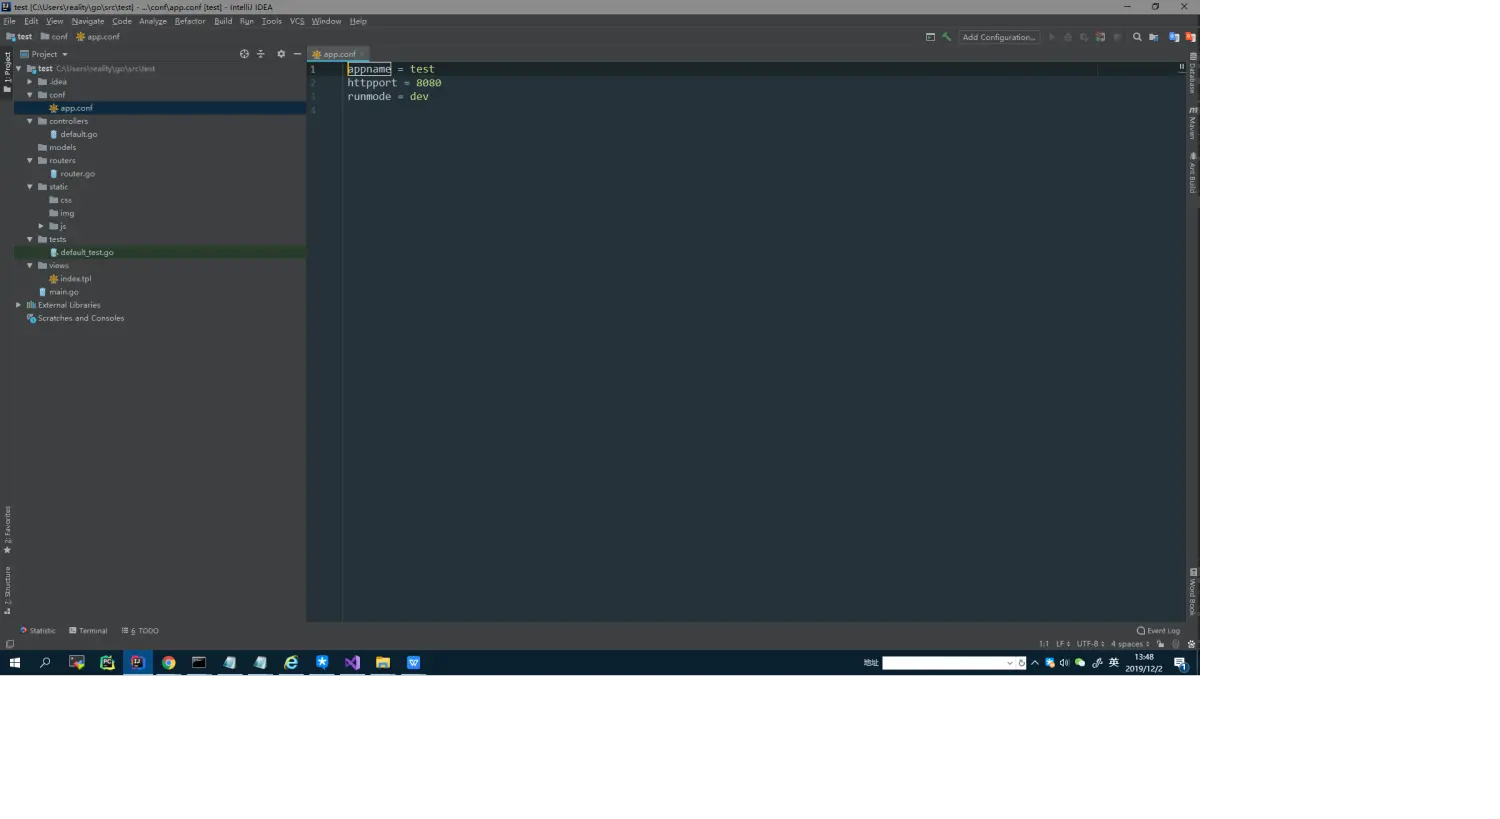Image resolution: width=1500 pixels, height=819 pixels.
Task: Expand the .idea folder
Action: click(30, 82)
